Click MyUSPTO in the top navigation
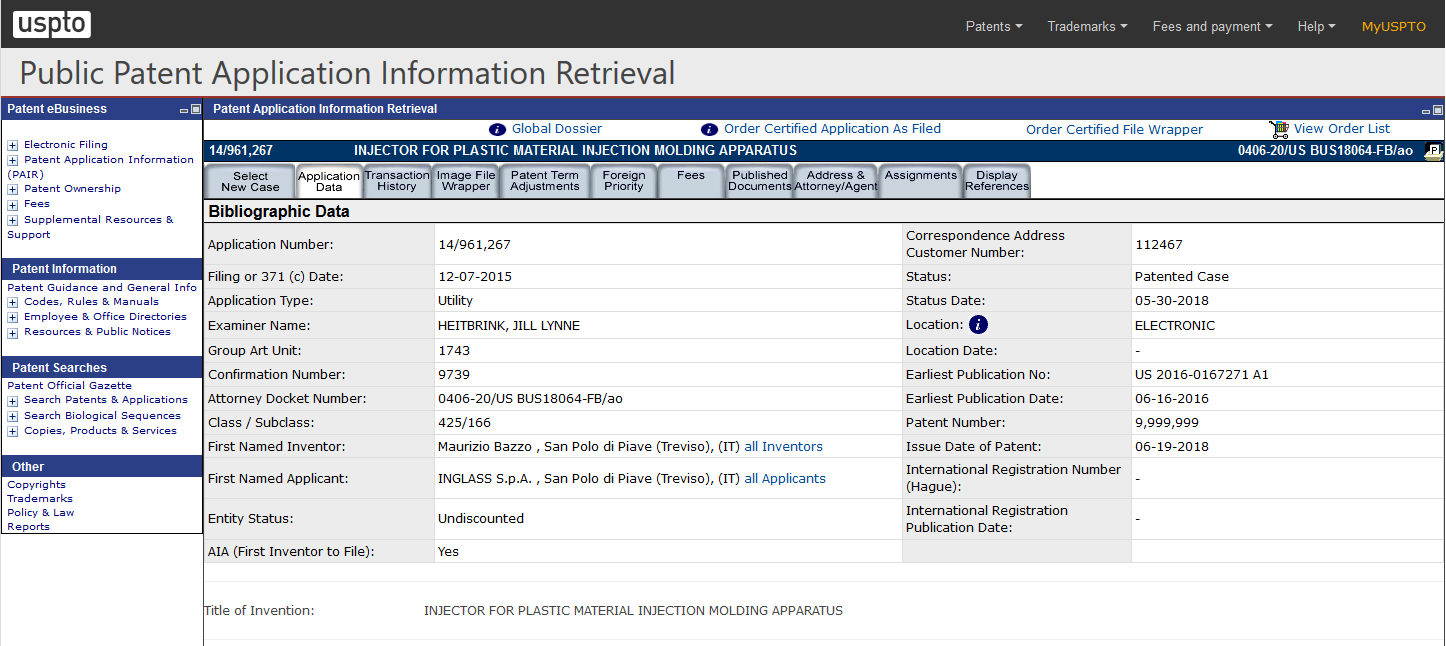 tap(1393, 27)
